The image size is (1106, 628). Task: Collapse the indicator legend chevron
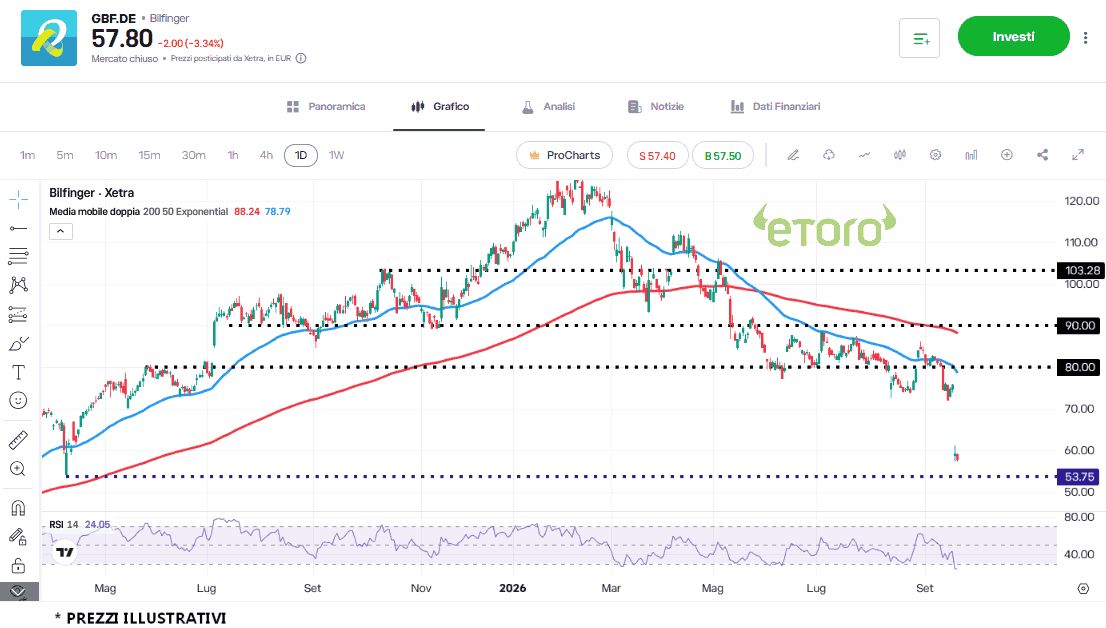point(61,231)
